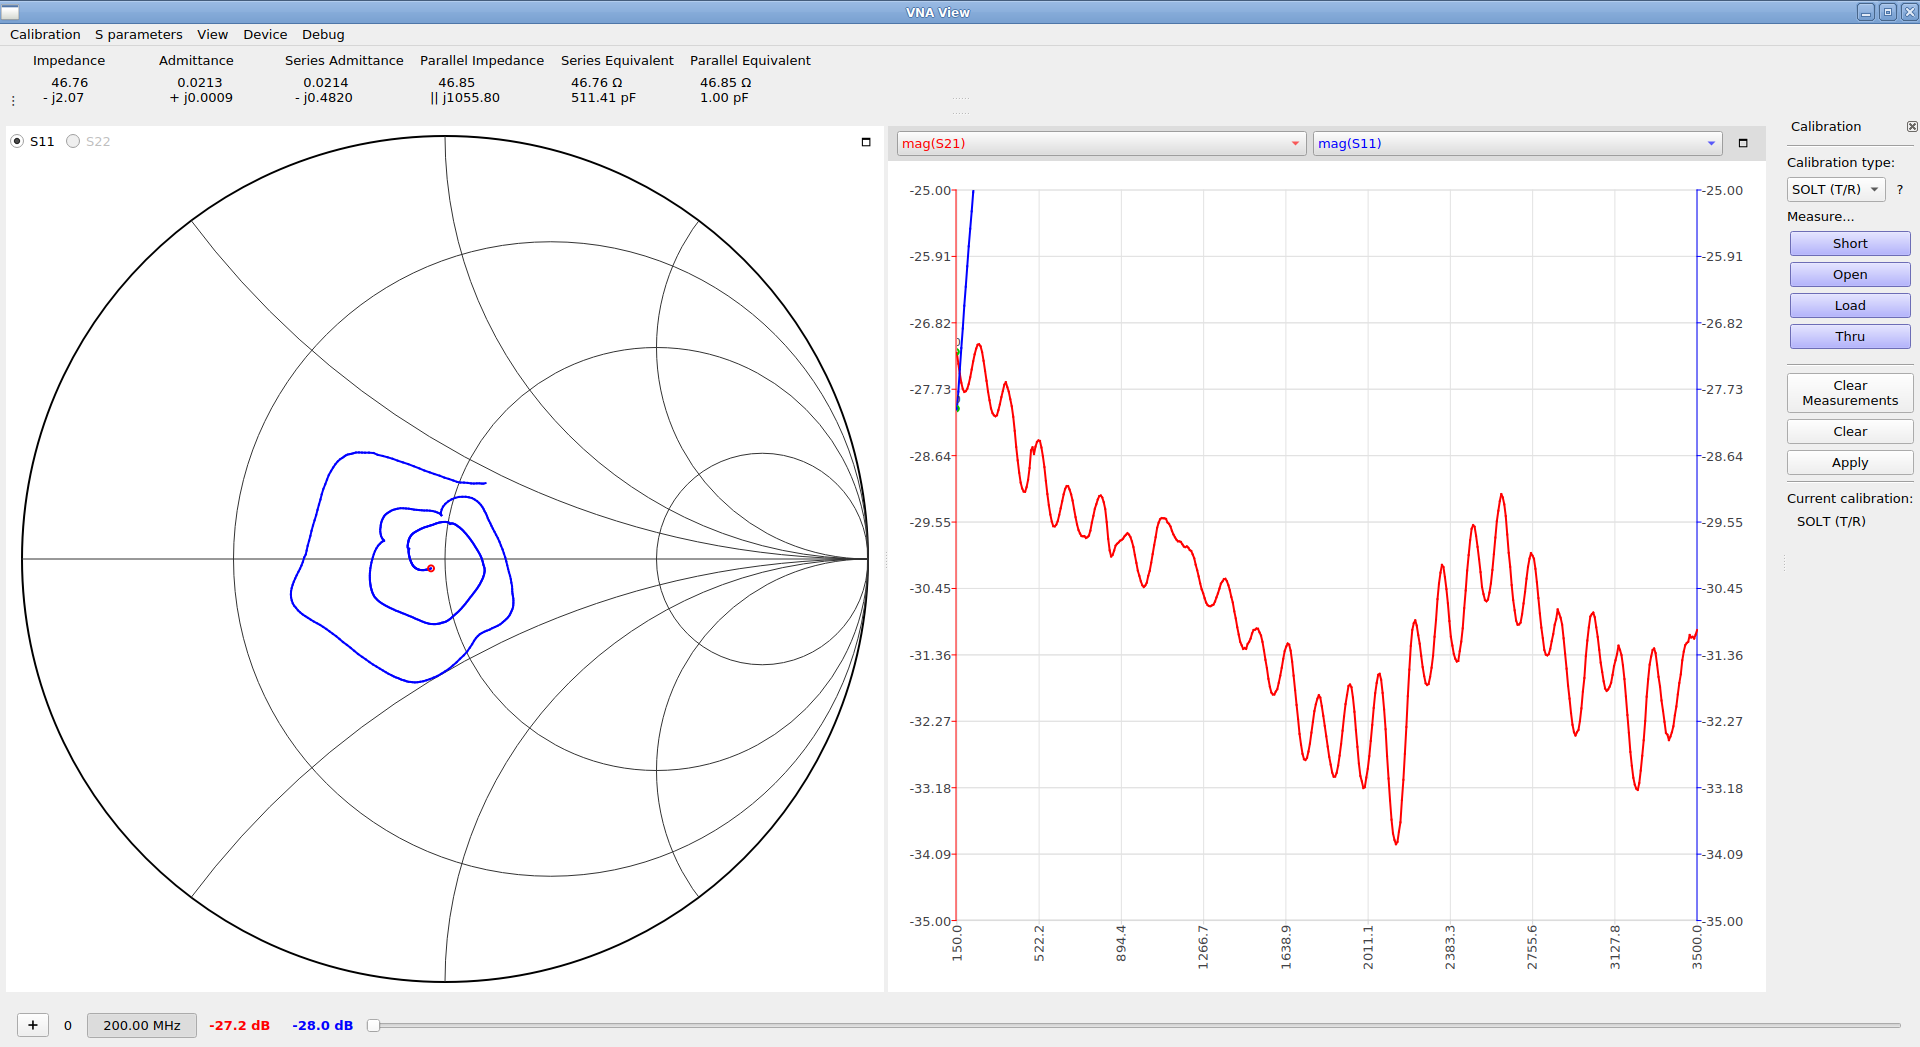Click the red marker dot on Smith chart
The width and height of the screenshot is (1920, 1047).
pos(431,568)
